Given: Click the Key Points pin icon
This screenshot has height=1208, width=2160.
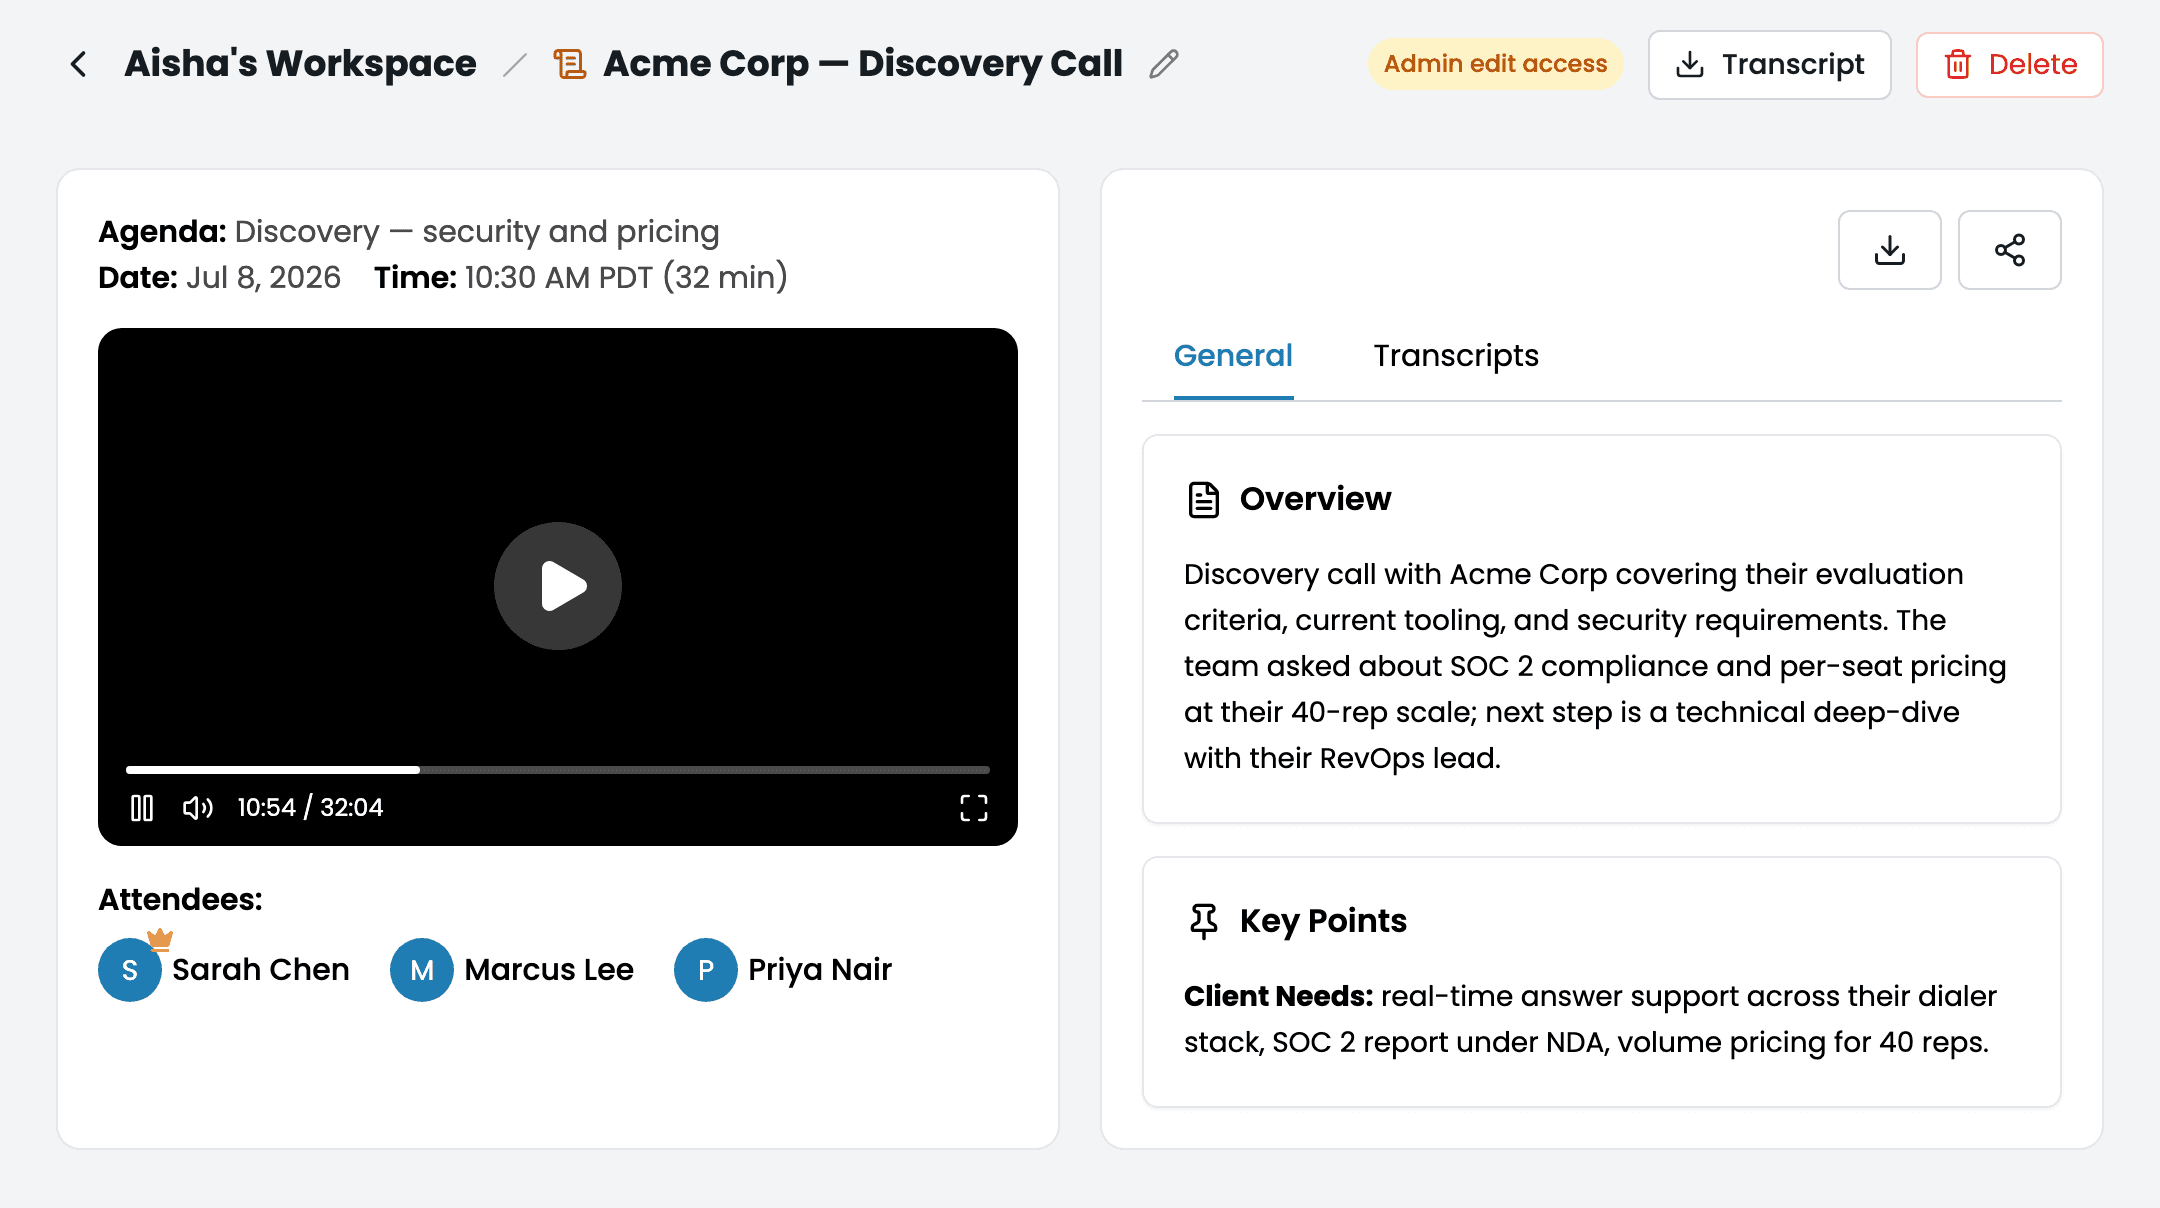Looking at the screenshot, I should coord(1204,921).
